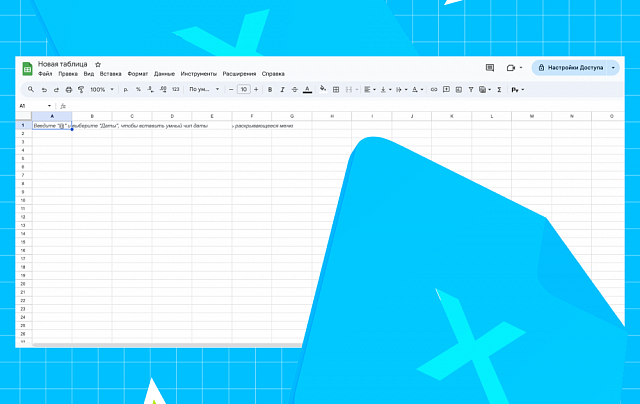Activate the paint format tool
Image resolution: width=640 pixels, height=404 pixels.
(81, 90)
